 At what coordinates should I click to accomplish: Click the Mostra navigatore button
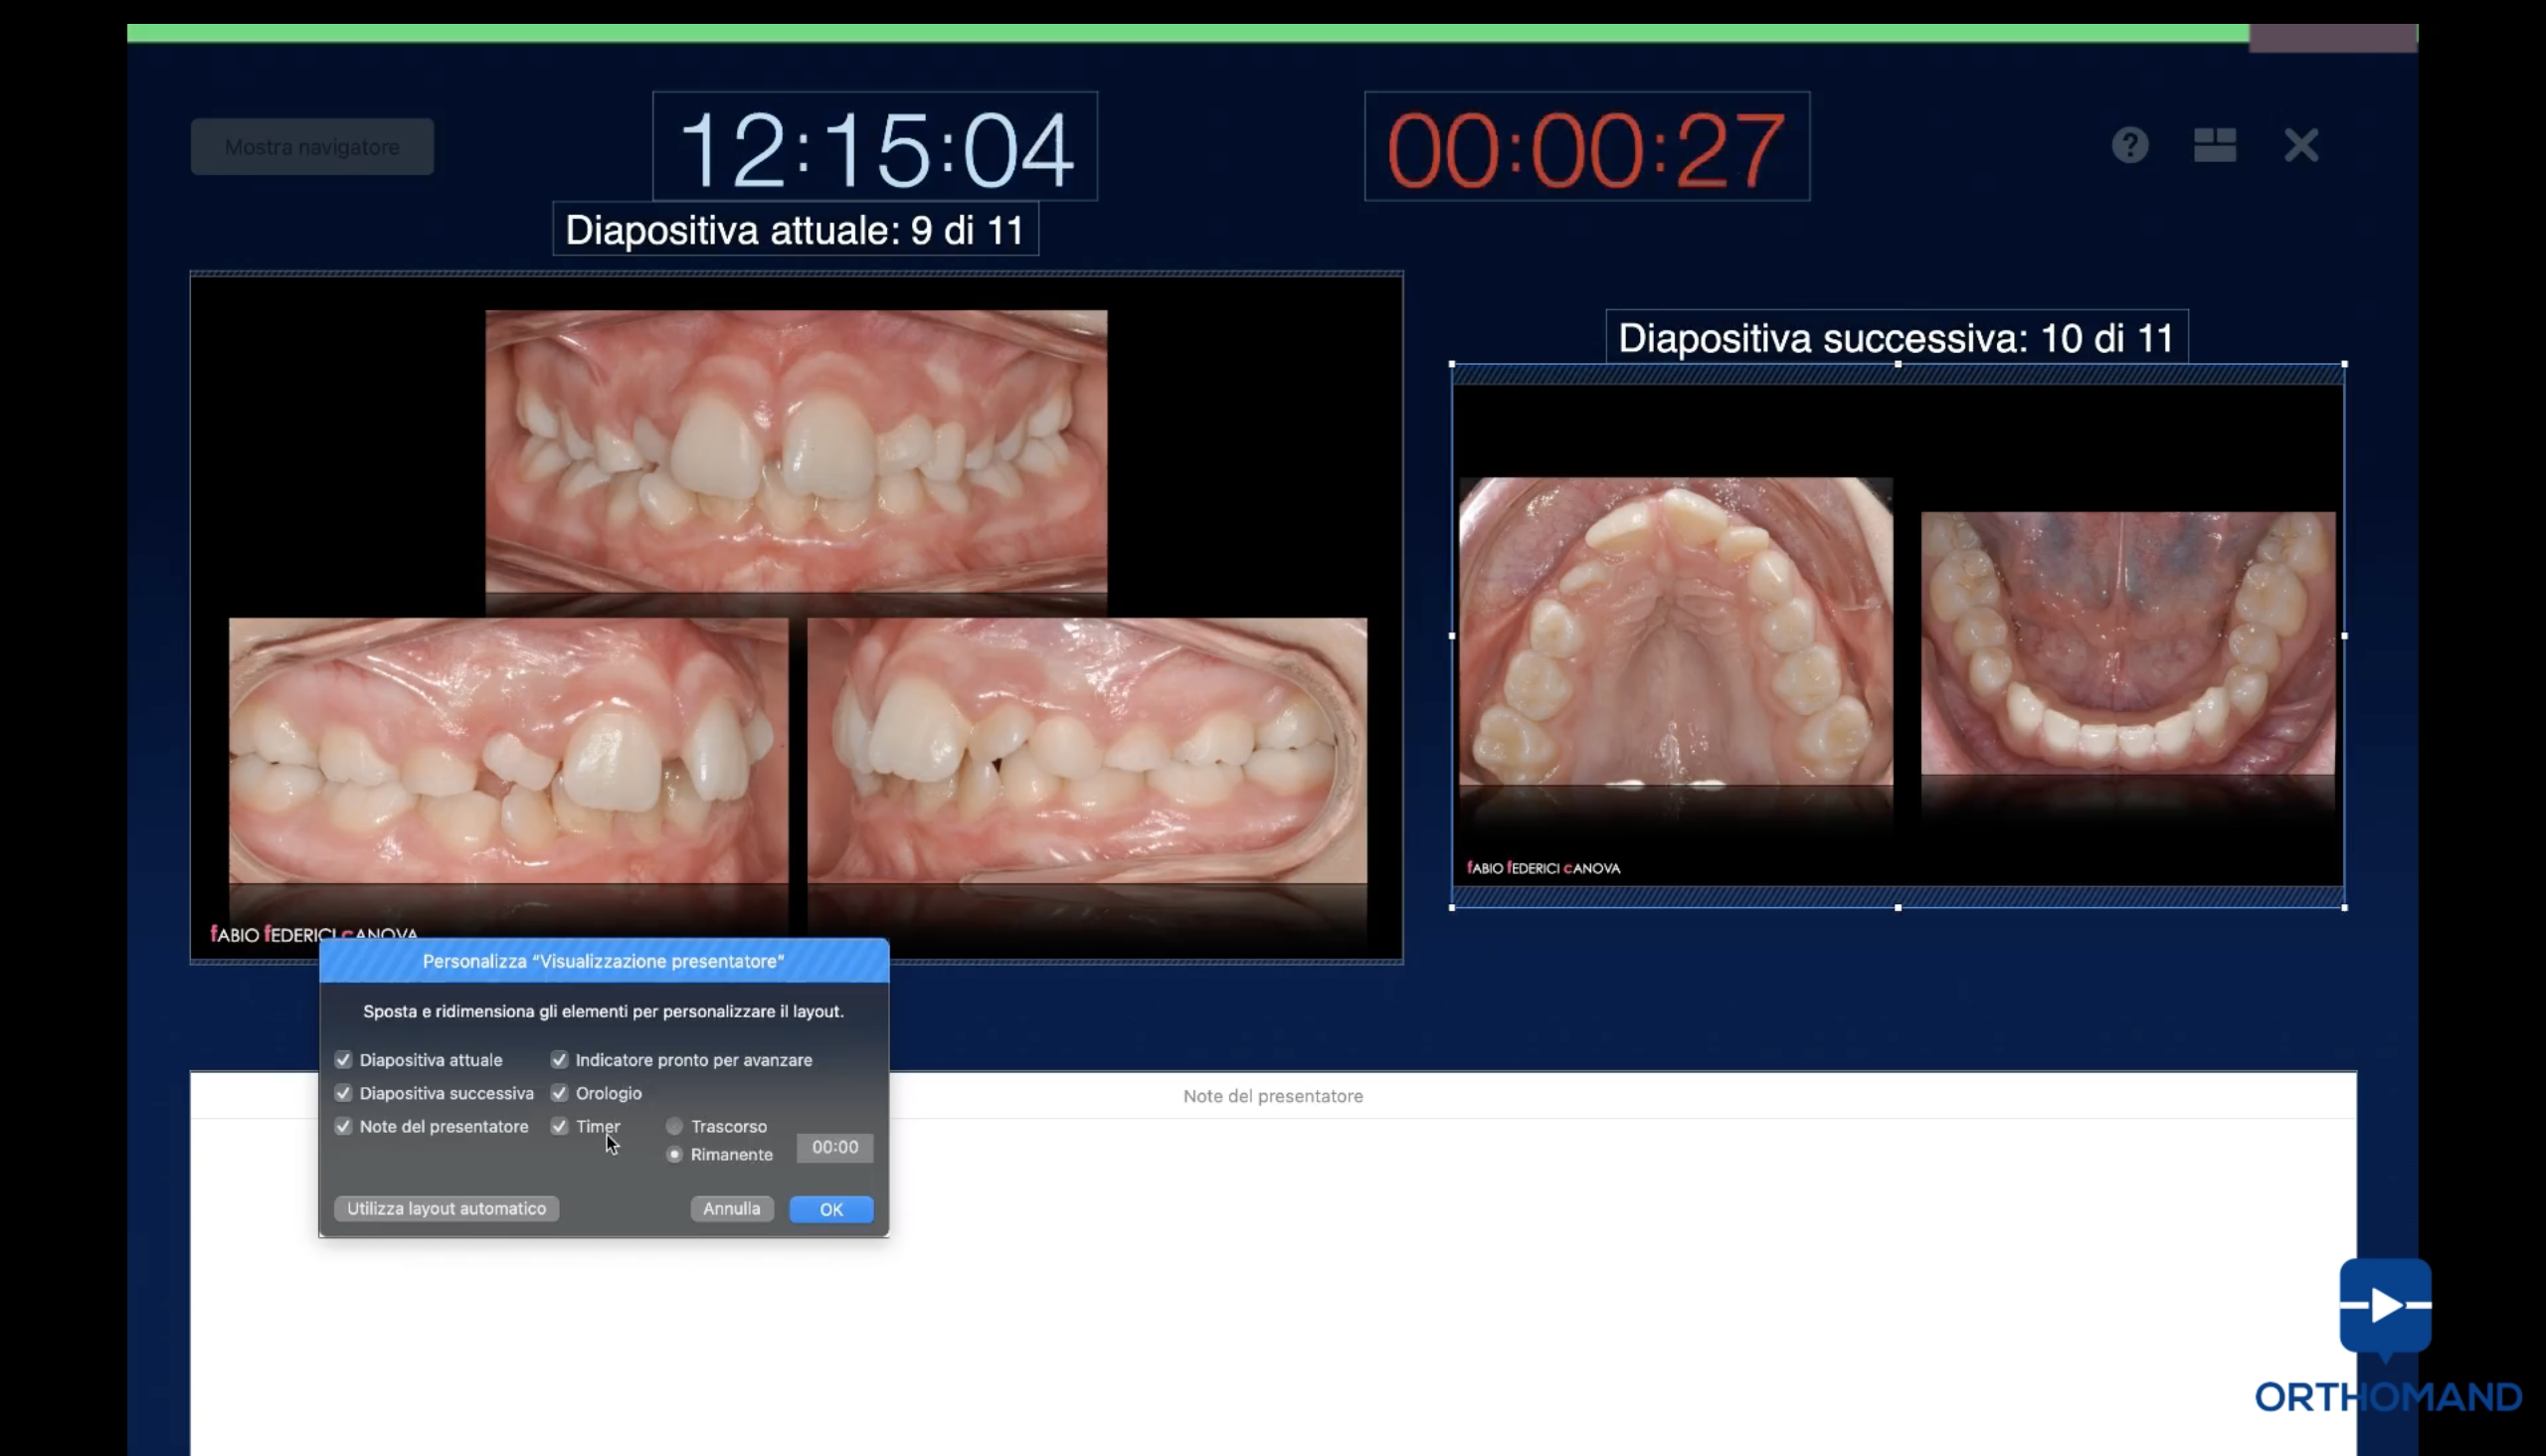coord(312,147)
